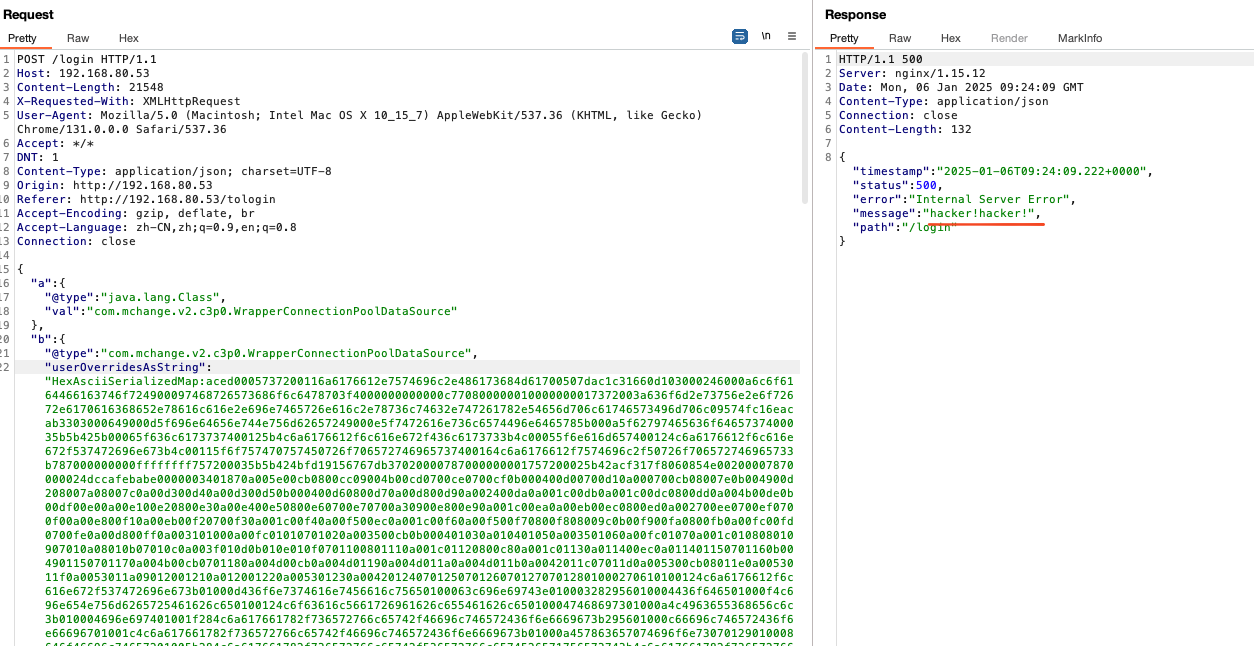1254x646 pixels.
Task: Click the '"@type":"java.lang.Class"' line
Action: (x=135, y=297)
